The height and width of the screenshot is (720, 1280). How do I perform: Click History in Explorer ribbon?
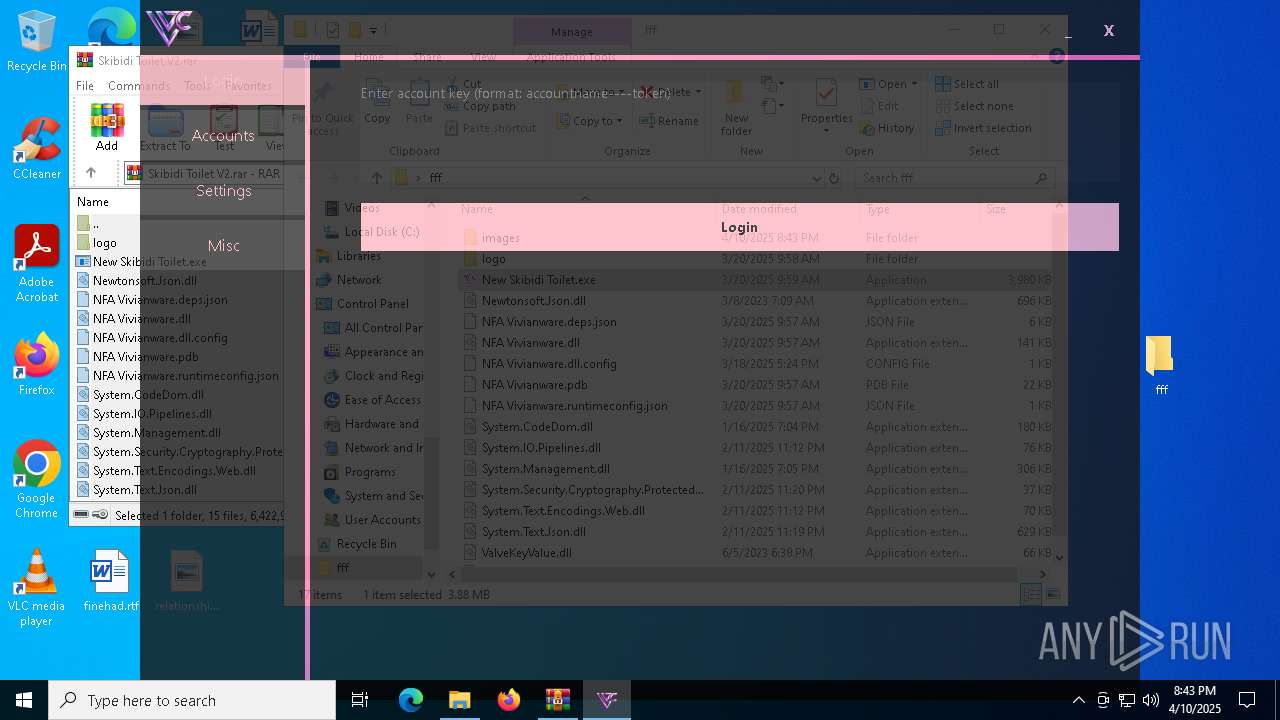coord(886,128)
